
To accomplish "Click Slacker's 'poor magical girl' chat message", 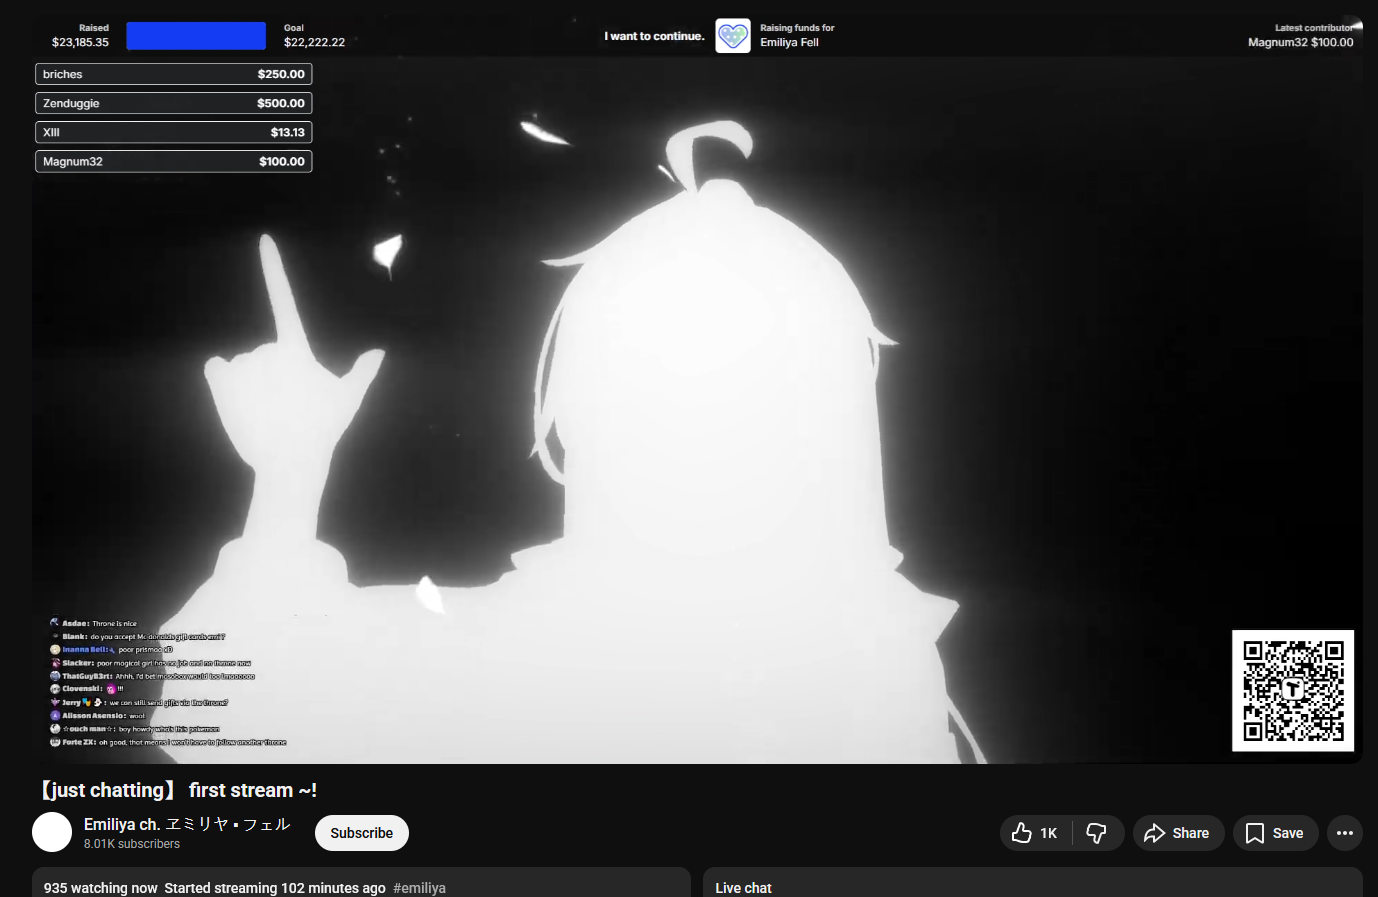I will click(151, 663).
